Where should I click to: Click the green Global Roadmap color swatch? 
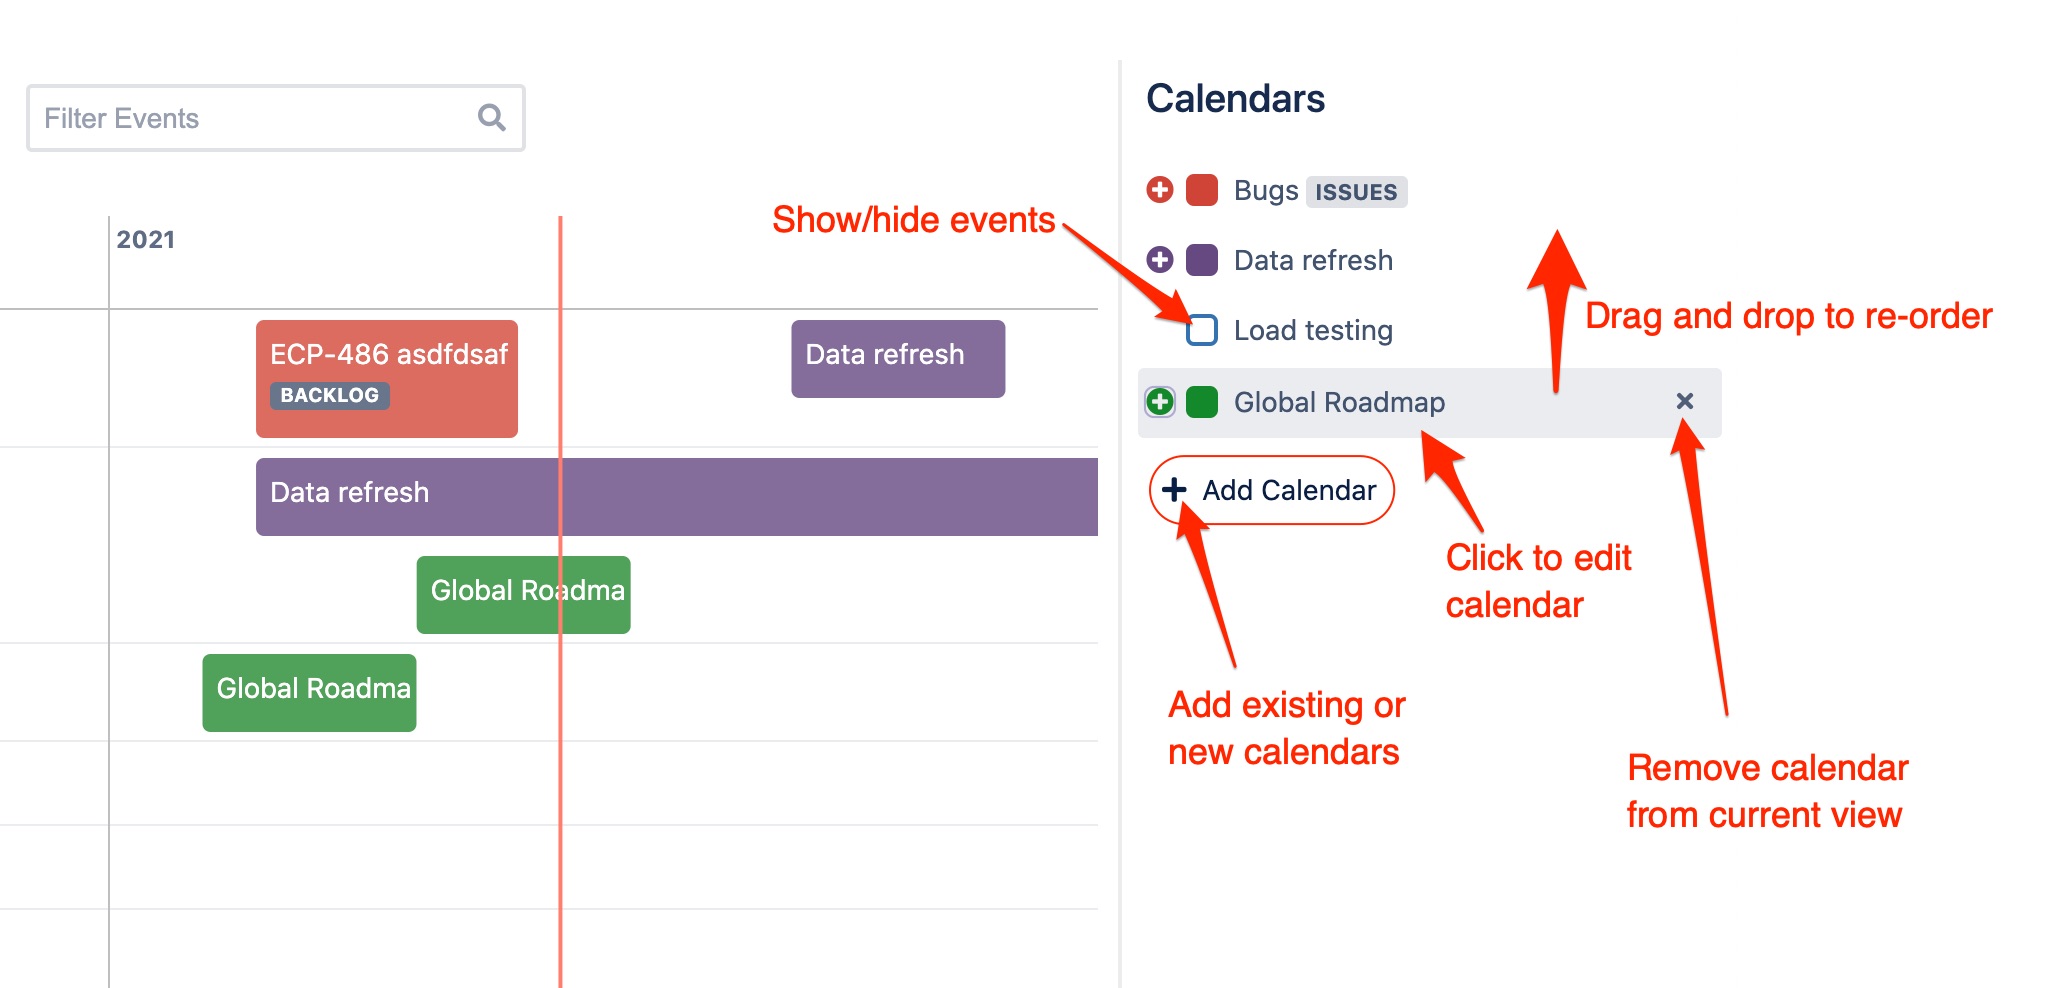1202,402
